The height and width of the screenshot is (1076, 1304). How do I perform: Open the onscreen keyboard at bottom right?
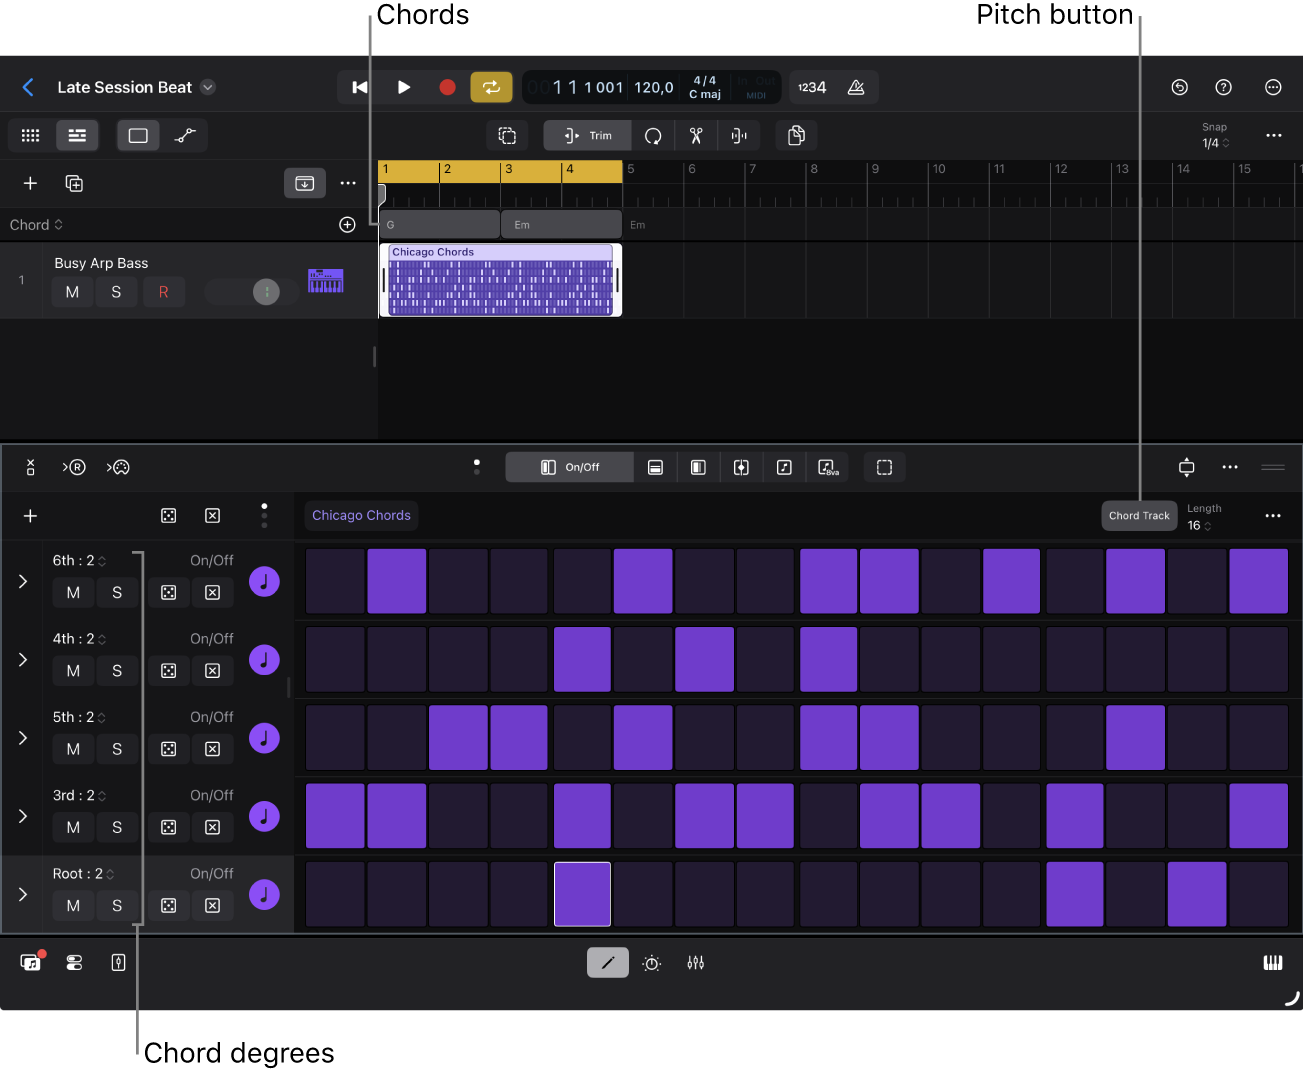[x=1272, y=962]
